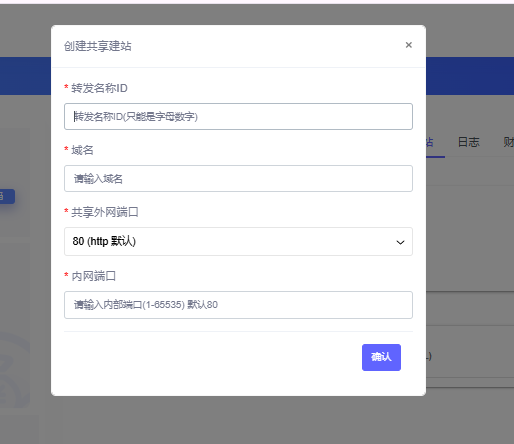514x444 pixels.
Task: Click the dimmed backdrop below the dialog
Action: pyautogui.click(x=238, y=420)
